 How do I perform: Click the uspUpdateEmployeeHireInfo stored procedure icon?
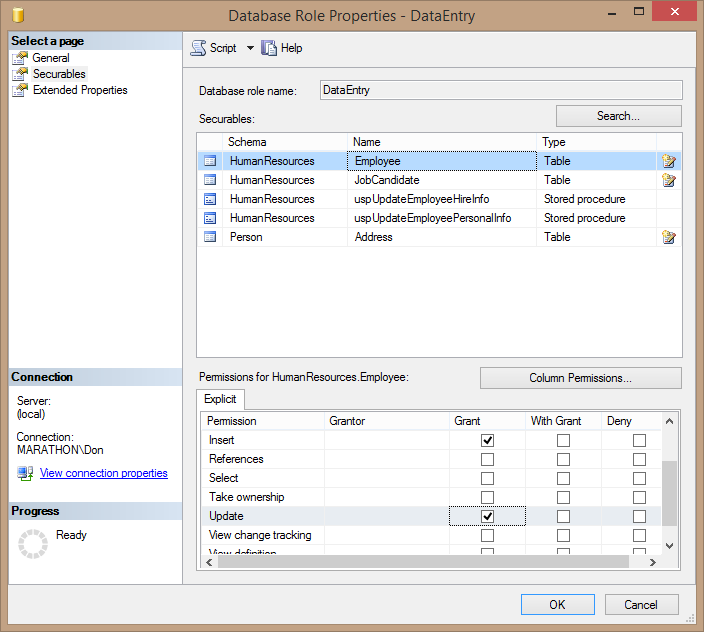pyautogui.click(x=210, y=199)
